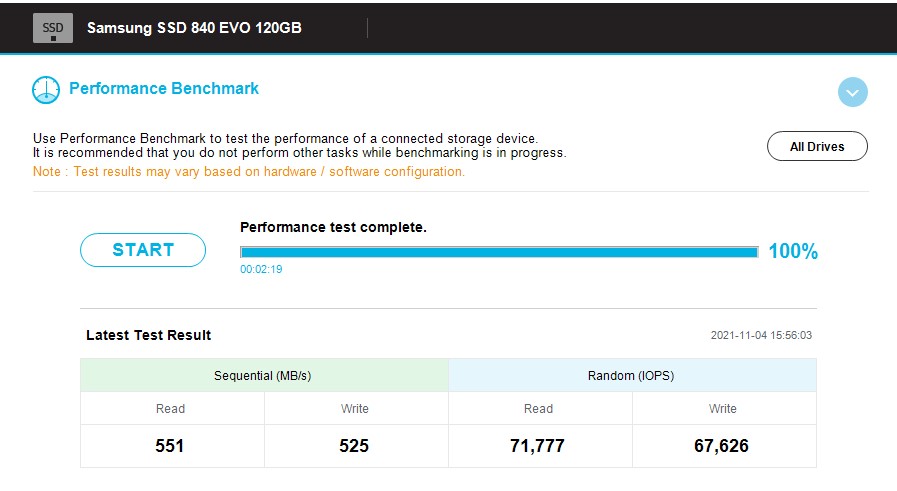Click sequential read result 551

(170, 446)
